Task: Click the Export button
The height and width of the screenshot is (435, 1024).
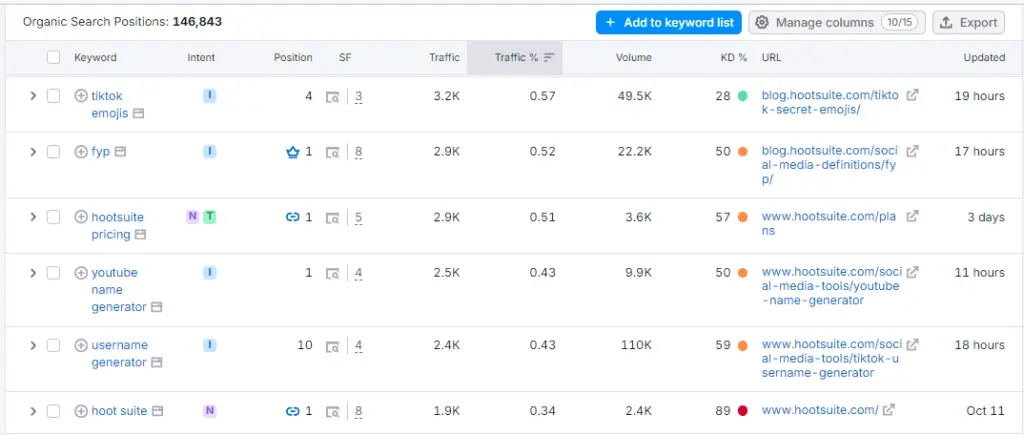Action: [968, 22]
